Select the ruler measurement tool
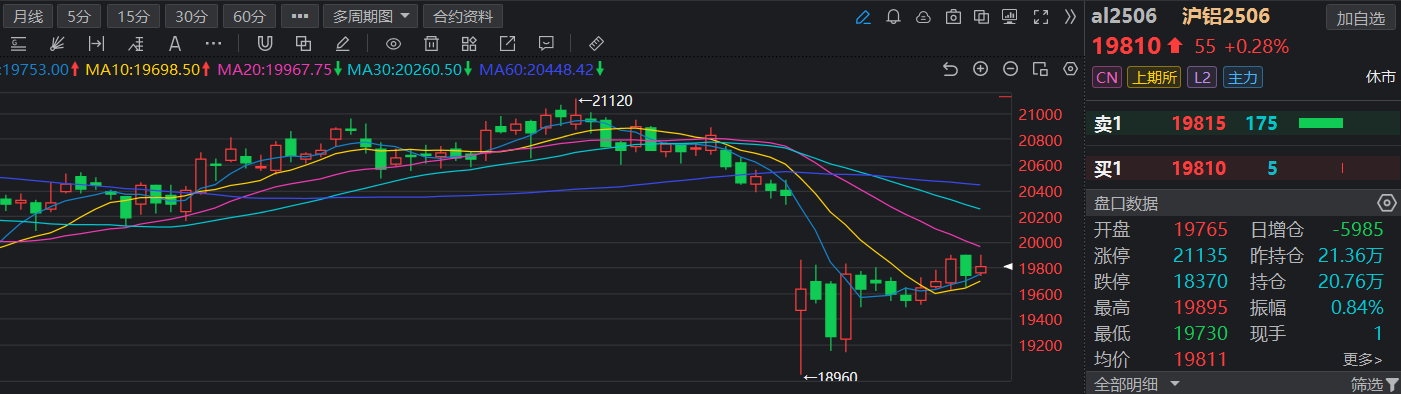The width and height of the screenshot is (1401, 394). coord(596,43)
